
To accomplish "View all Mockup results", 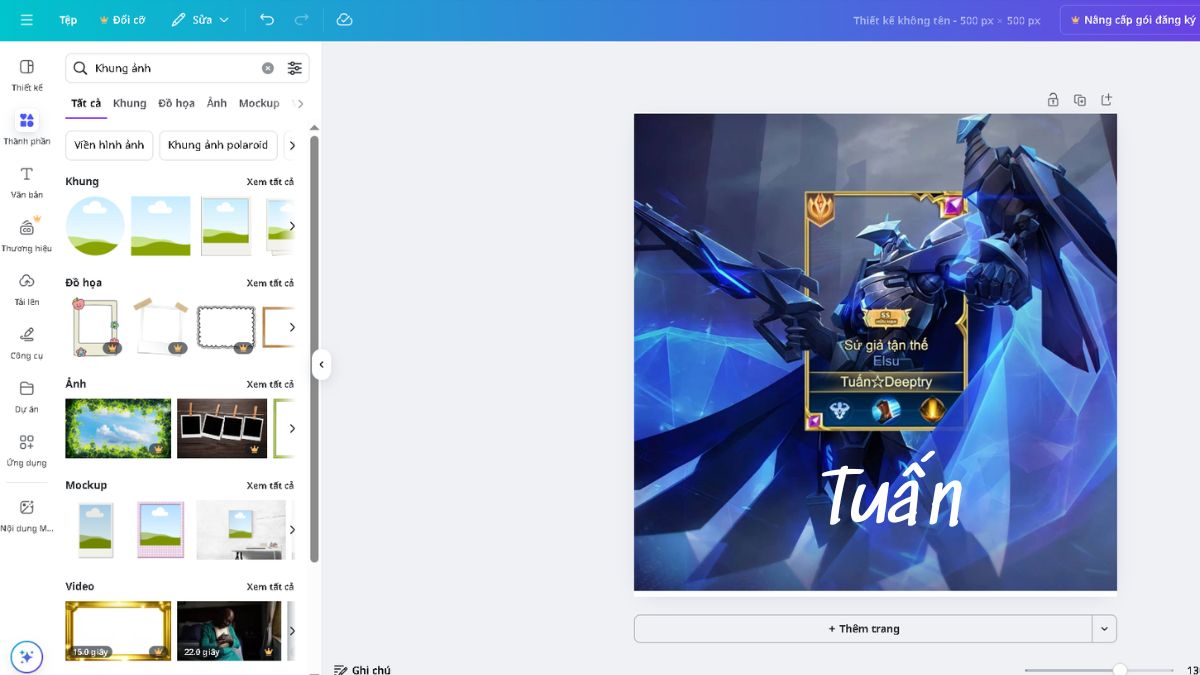I will (x=270, y=485).
